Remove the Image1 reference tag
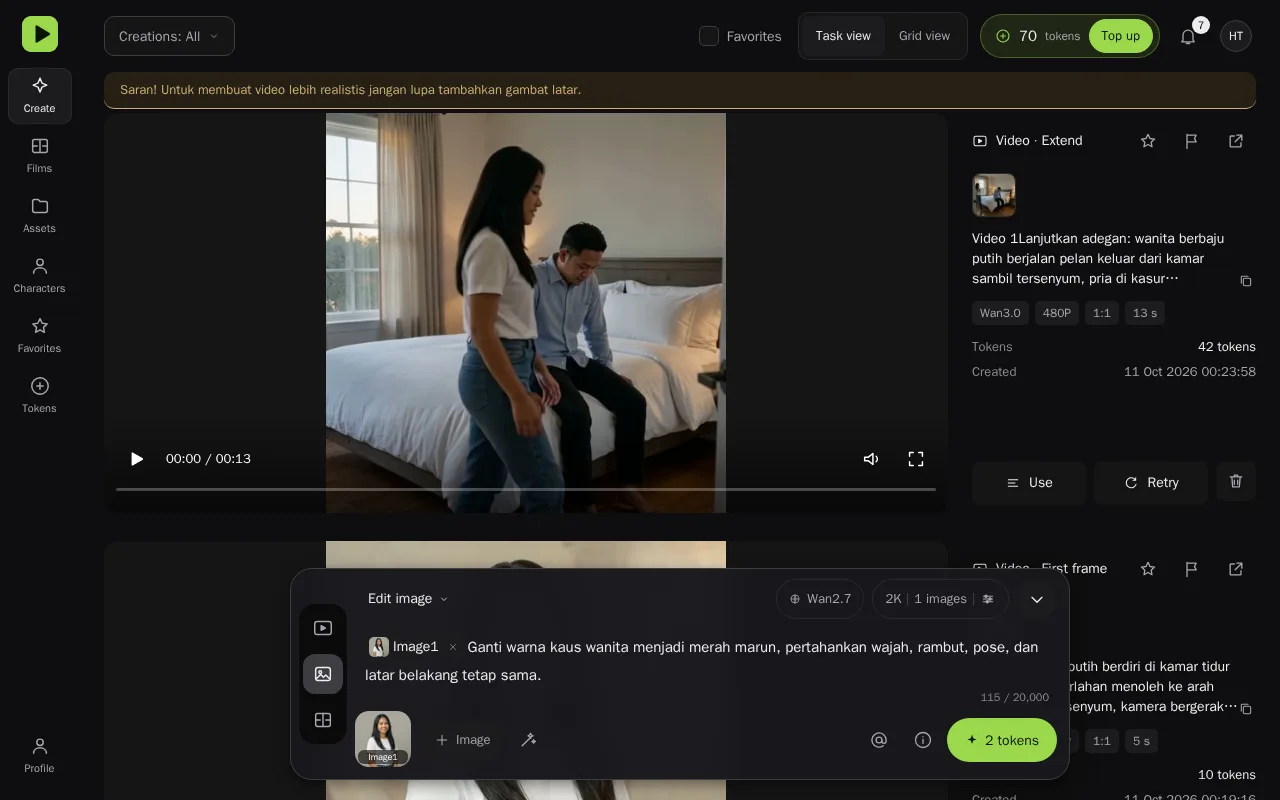 tap(453, 647)
